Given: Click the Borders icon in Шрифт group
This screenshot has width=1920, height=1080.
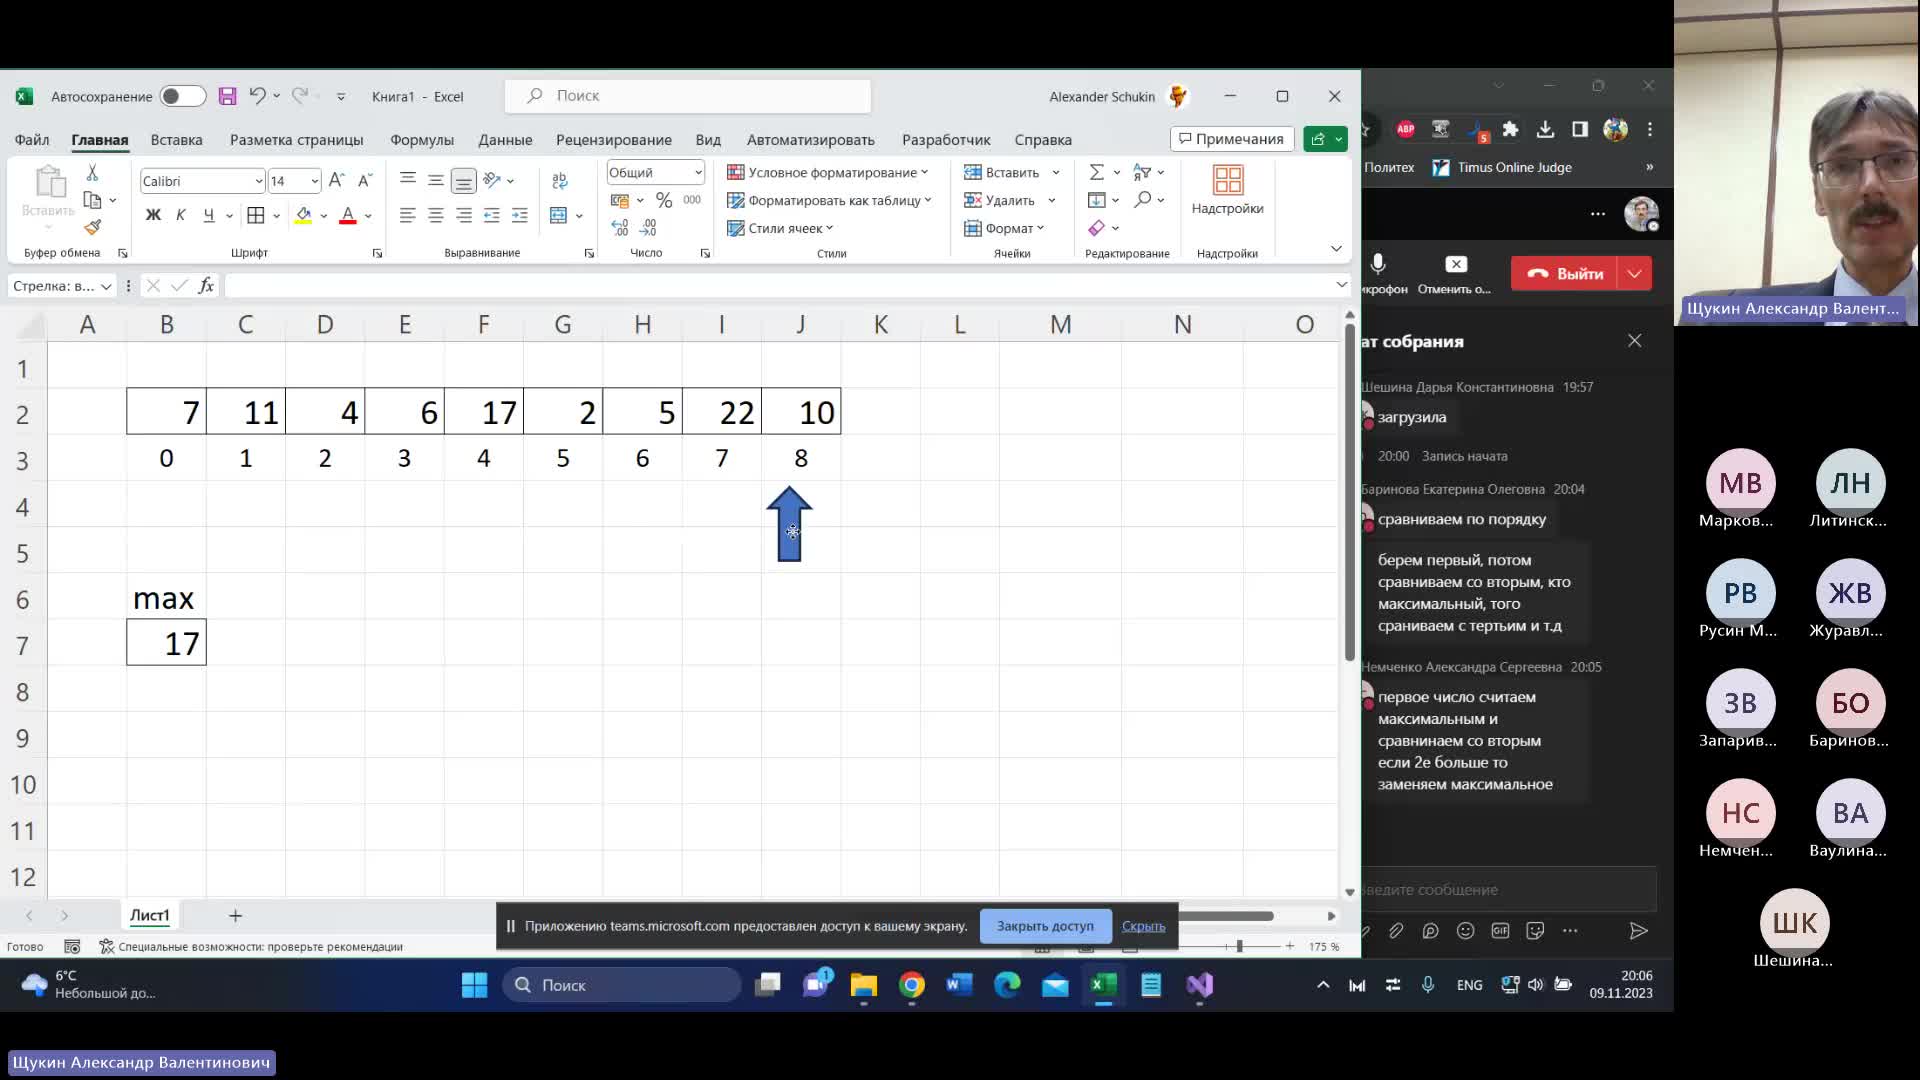Looking at the screenshot, I should (256, 215).
